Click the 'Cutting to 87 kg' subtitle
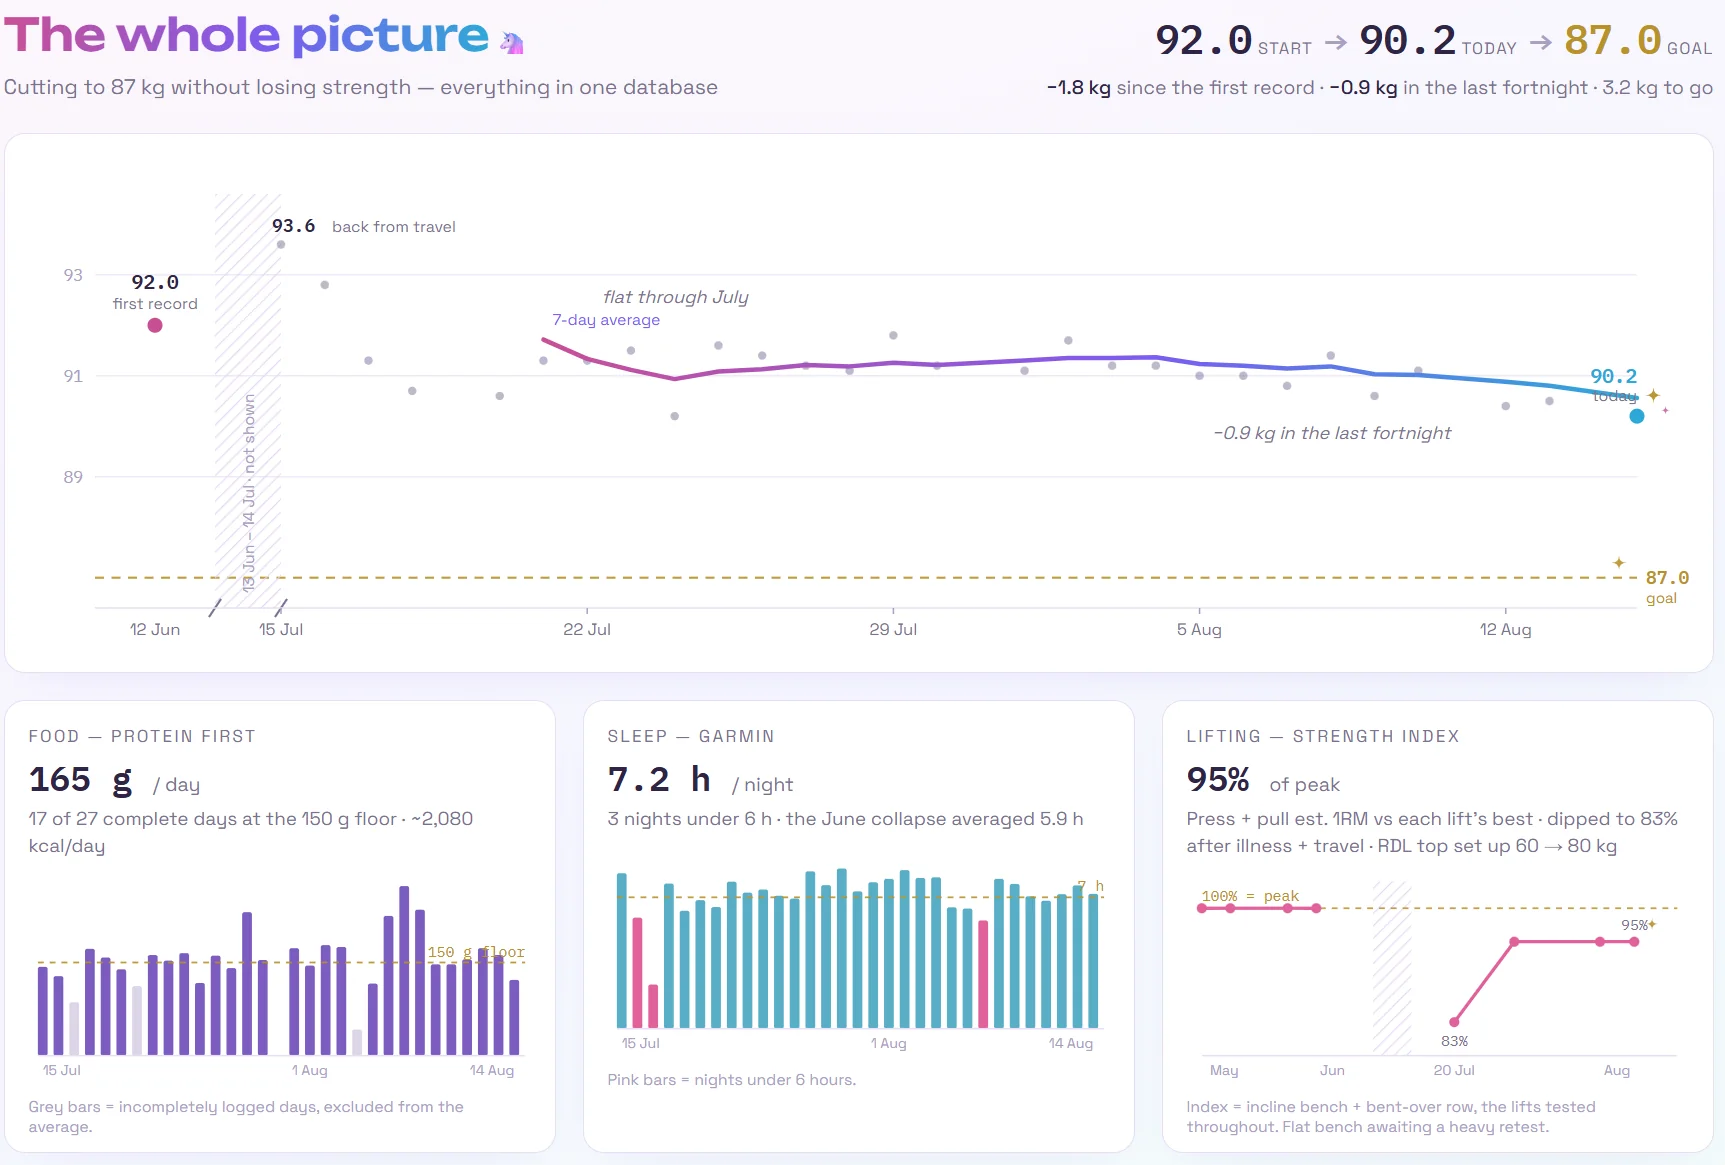1725x1165 pixels. pyautogui.click(x=361, y=87)
